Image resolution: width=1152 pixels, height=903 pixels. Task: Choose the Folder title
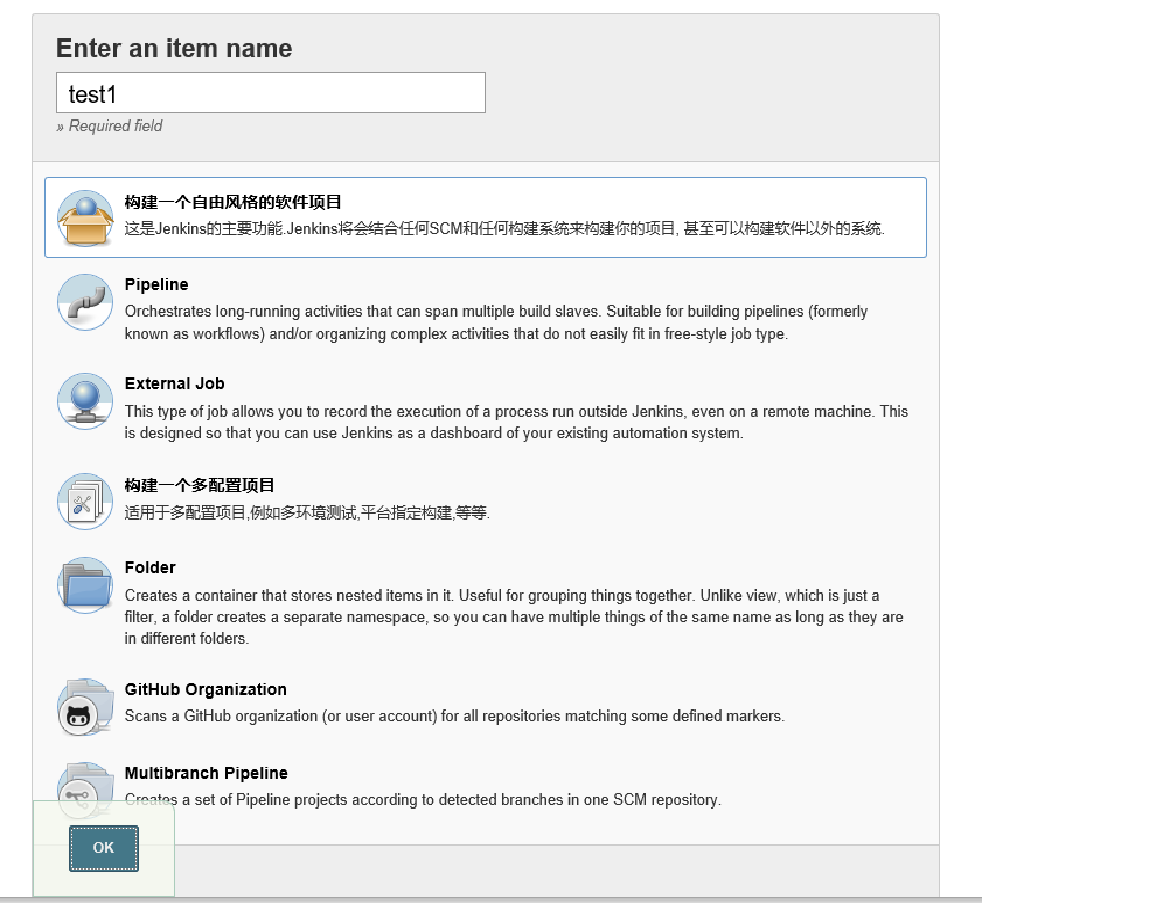coord(150,567)
